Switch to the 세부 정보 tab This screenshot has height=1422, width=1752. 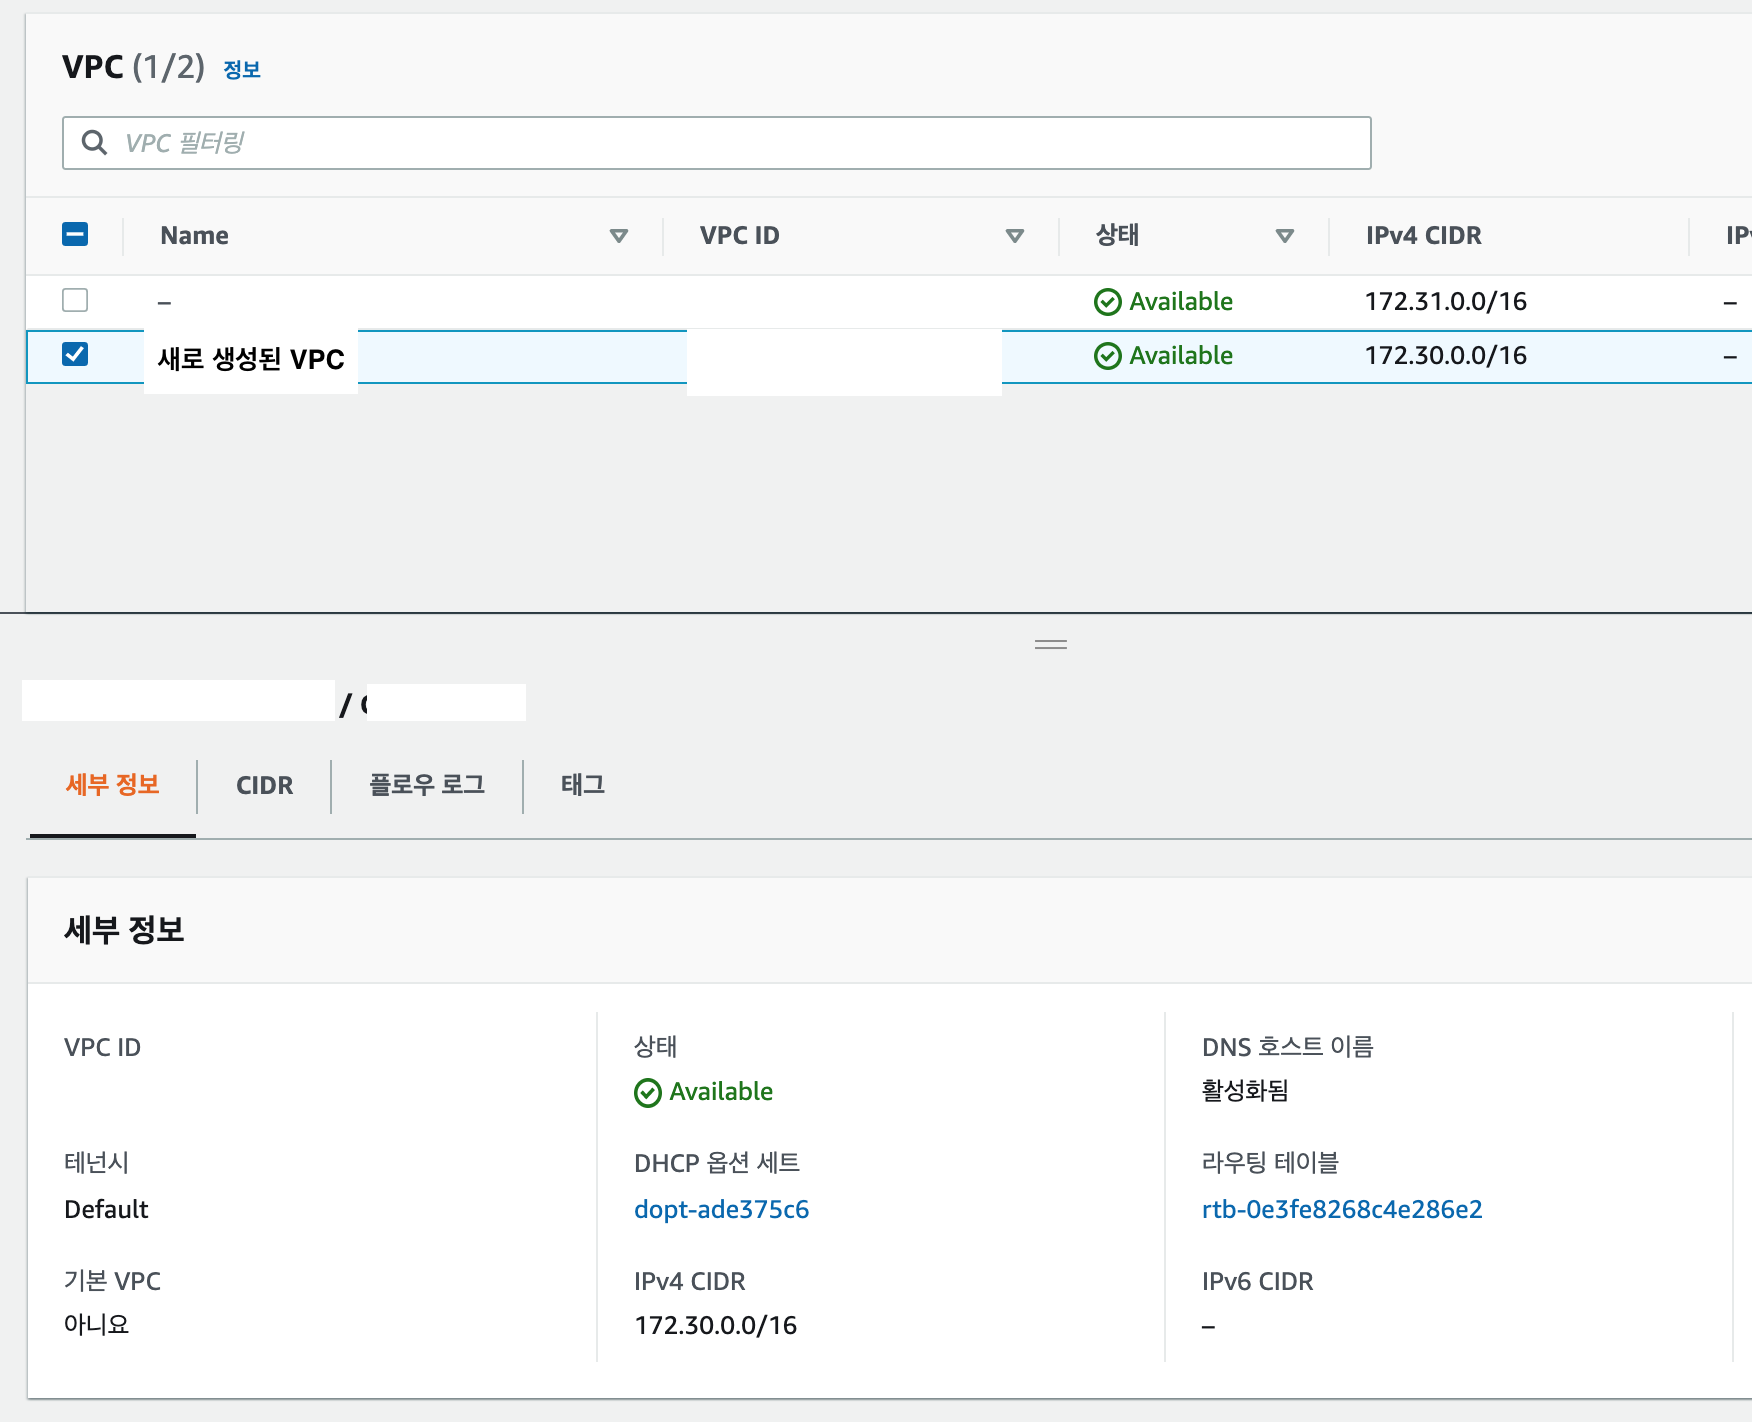tap(113, 785)
